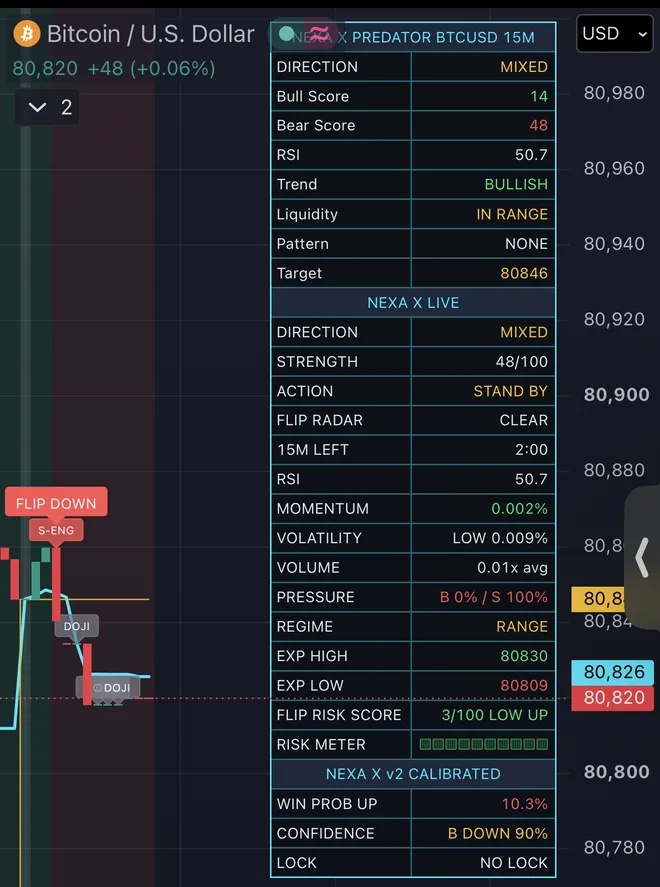Click the Trend value BULLISH
The image size is (660, 887).
point(516,184)
